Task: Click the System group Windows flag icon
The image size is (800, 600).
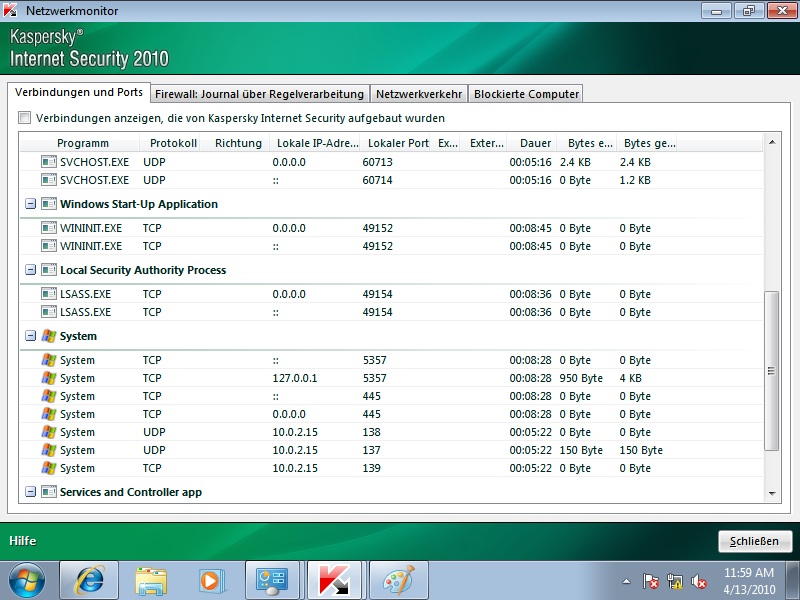Action: point(49,336)
